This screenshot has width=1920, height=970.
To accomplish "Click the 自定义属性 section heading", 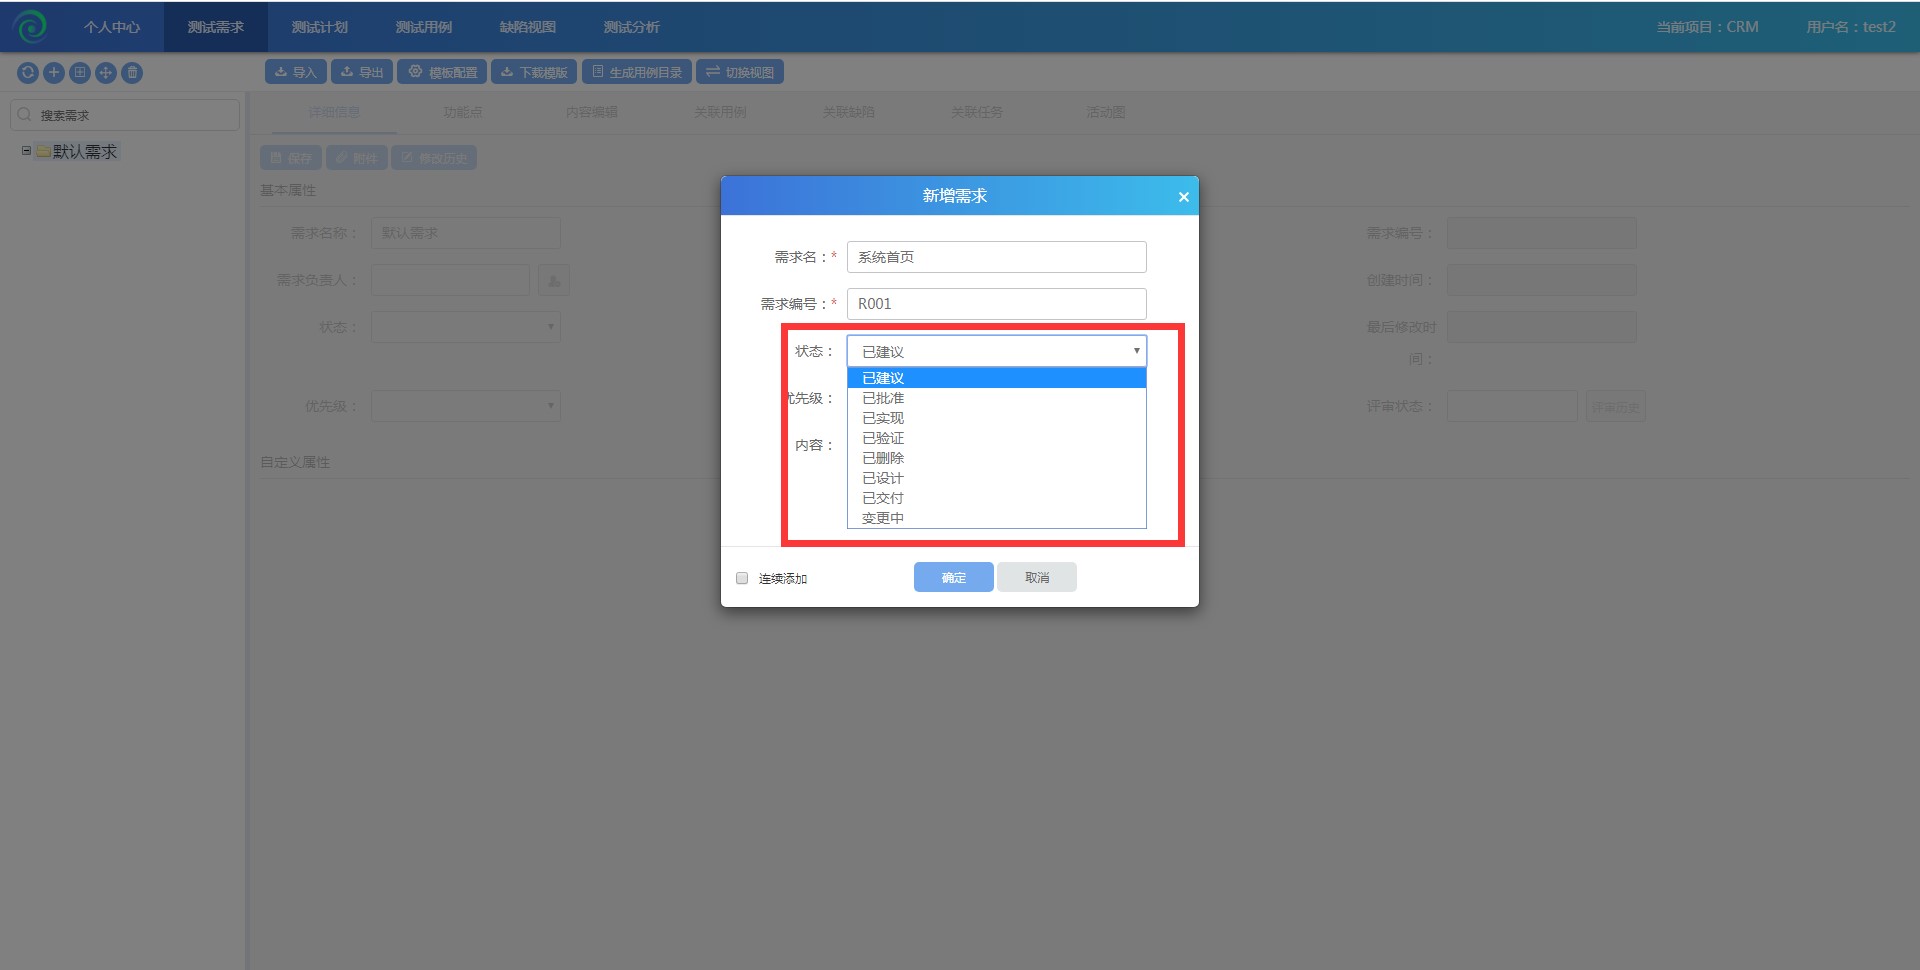I will (x=295, y=462).
